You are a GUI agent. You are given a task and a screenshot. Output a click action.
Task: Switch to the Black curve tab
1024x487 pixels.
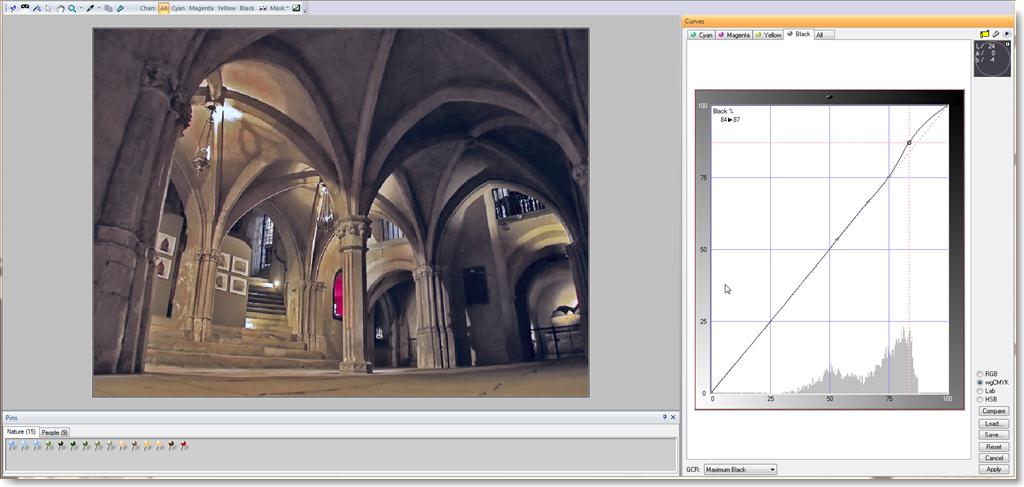(799, 34)
